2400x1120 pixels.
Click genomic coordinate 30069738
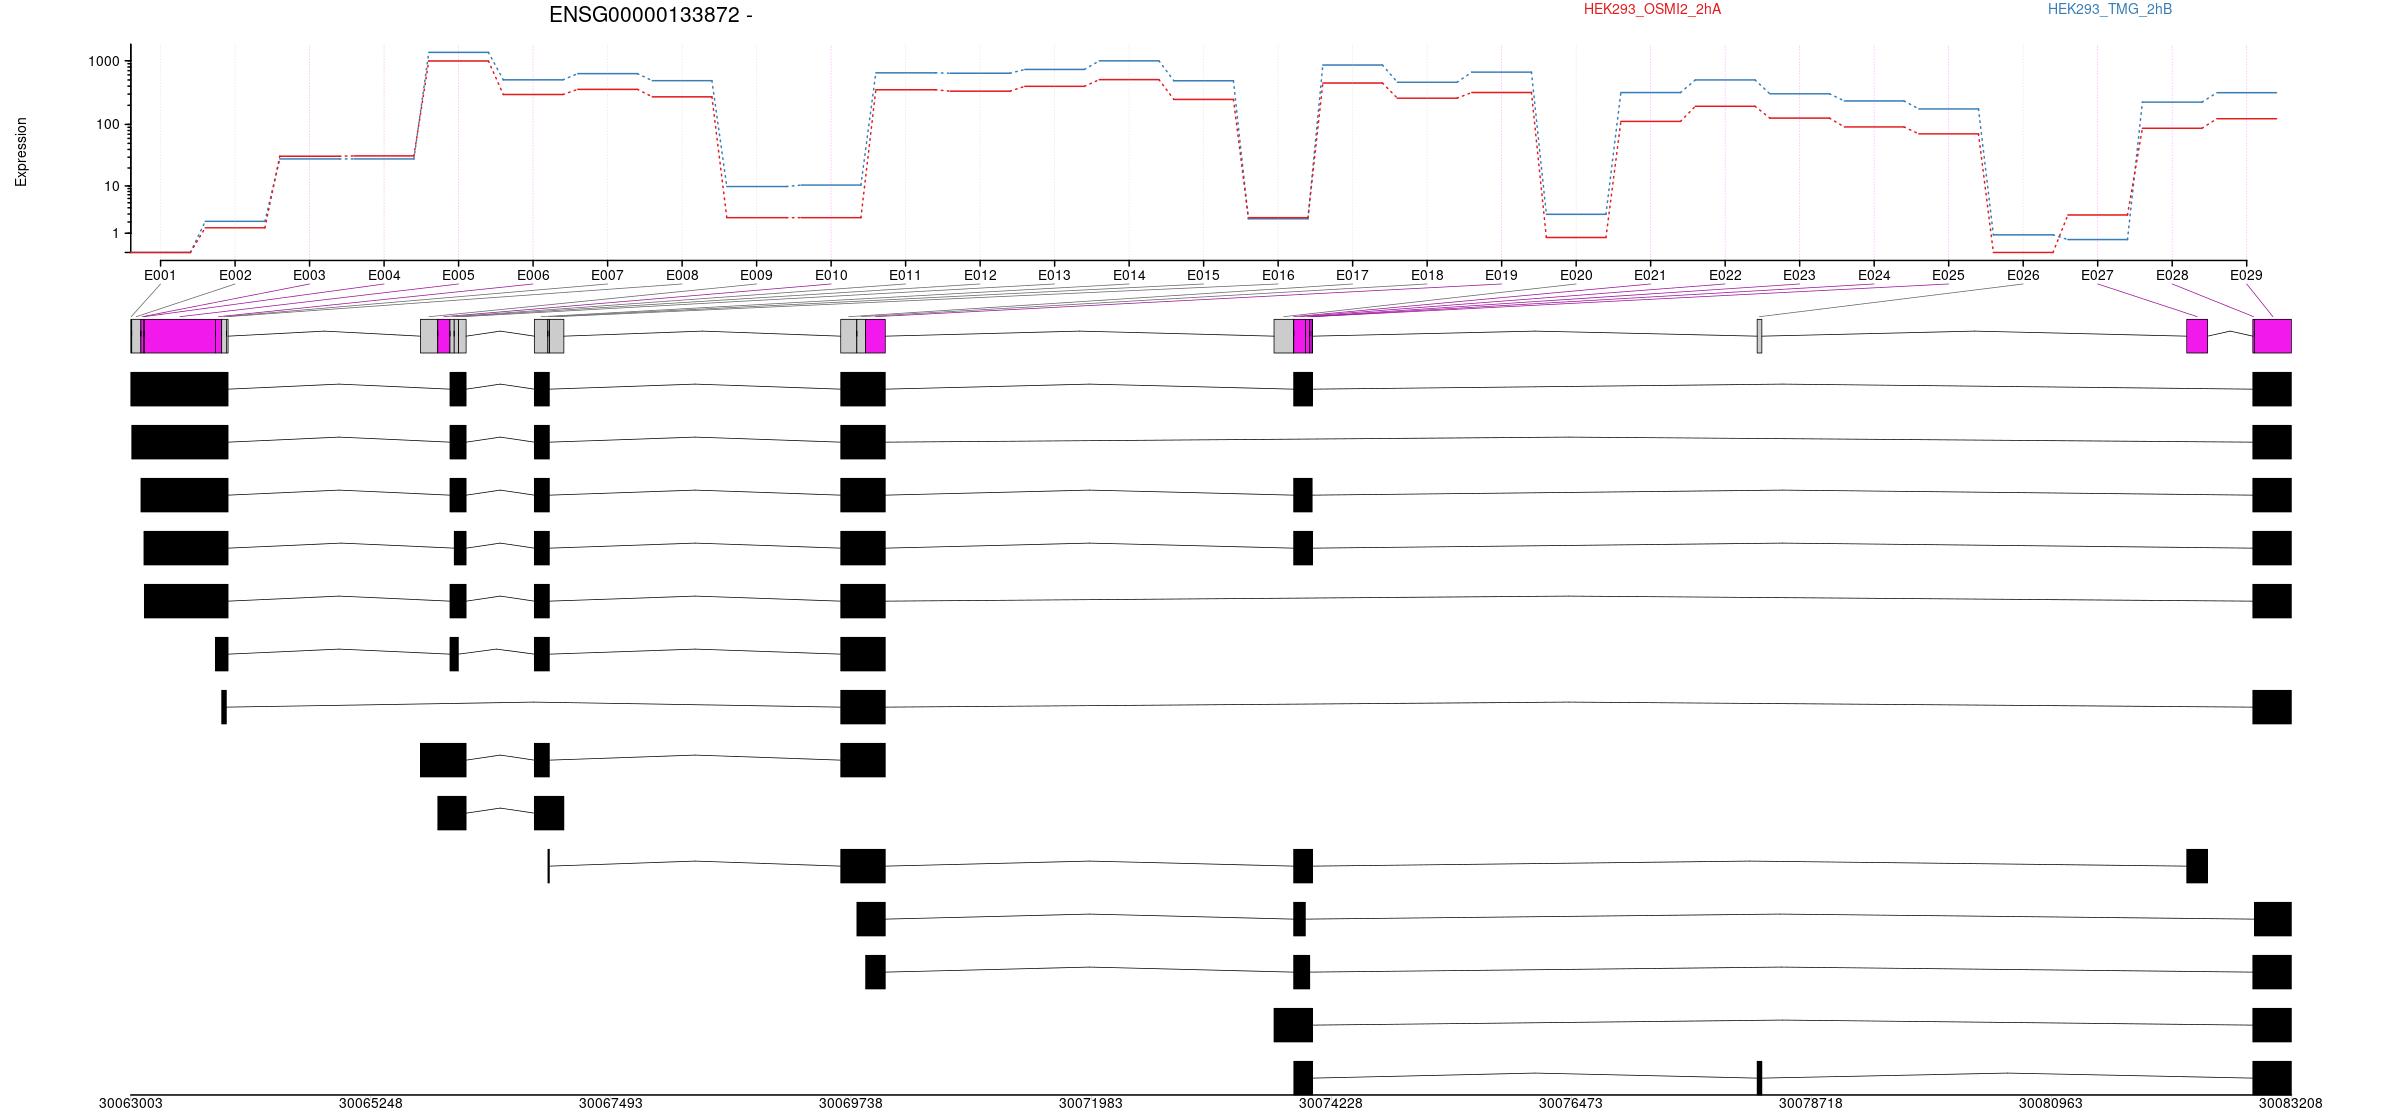(x=851, y=1104)
